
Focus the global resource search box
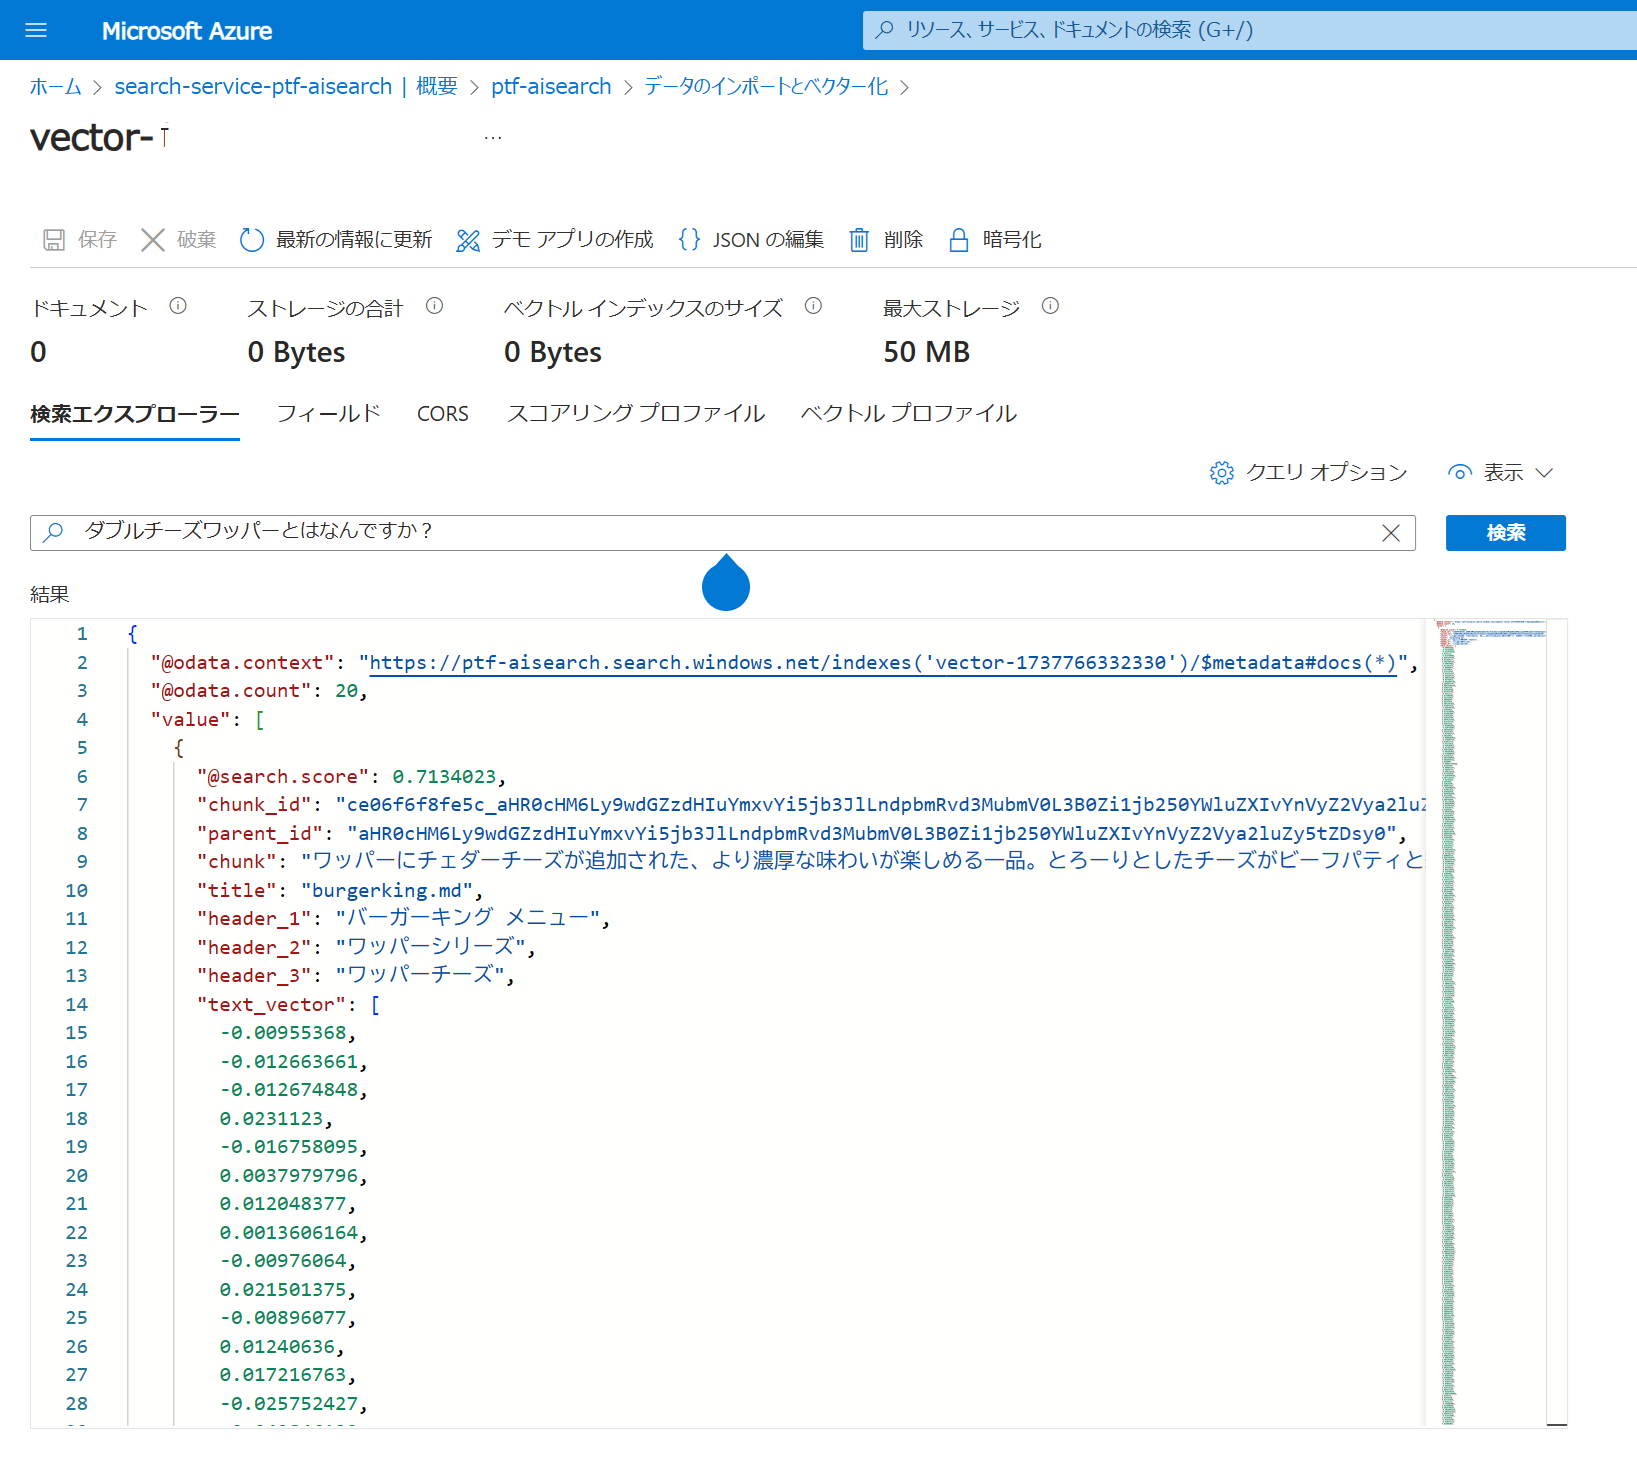(x=1250, y=30)
